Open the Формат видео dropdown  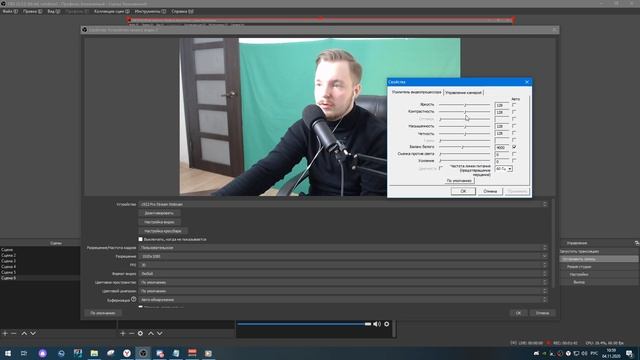pos(343,273)
